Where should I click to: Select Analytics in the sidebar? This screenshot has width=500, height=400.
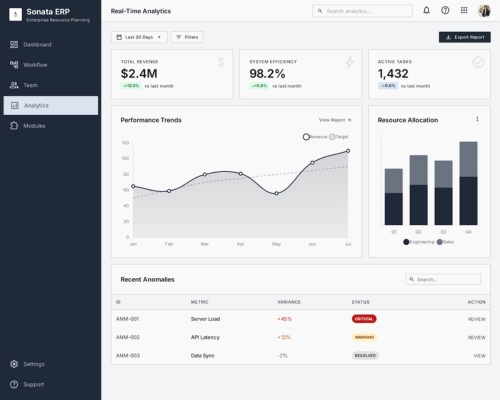click(x=51, y=105)
